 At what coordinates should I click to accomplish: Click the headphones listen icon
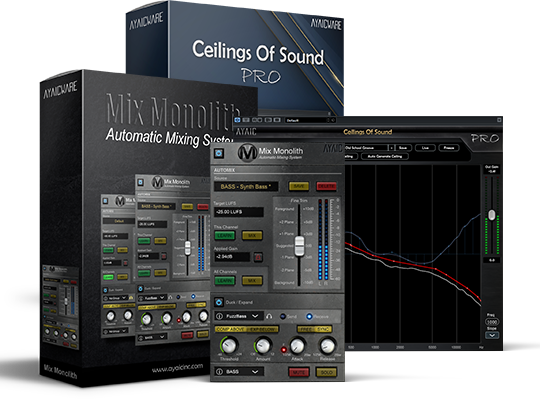pyautogui.click(x=269, y=316)
